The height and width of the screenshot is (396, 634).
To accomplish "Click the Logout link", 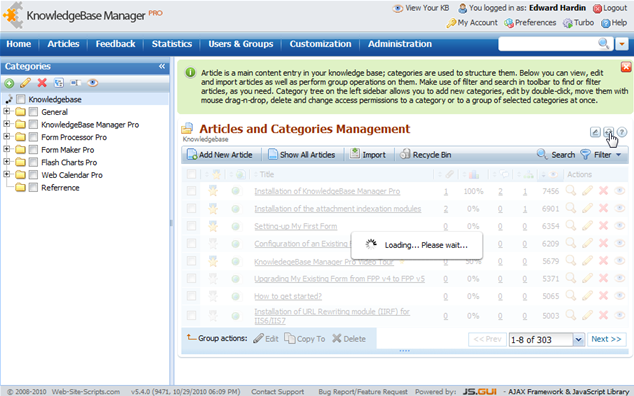I will coord(610,8).
